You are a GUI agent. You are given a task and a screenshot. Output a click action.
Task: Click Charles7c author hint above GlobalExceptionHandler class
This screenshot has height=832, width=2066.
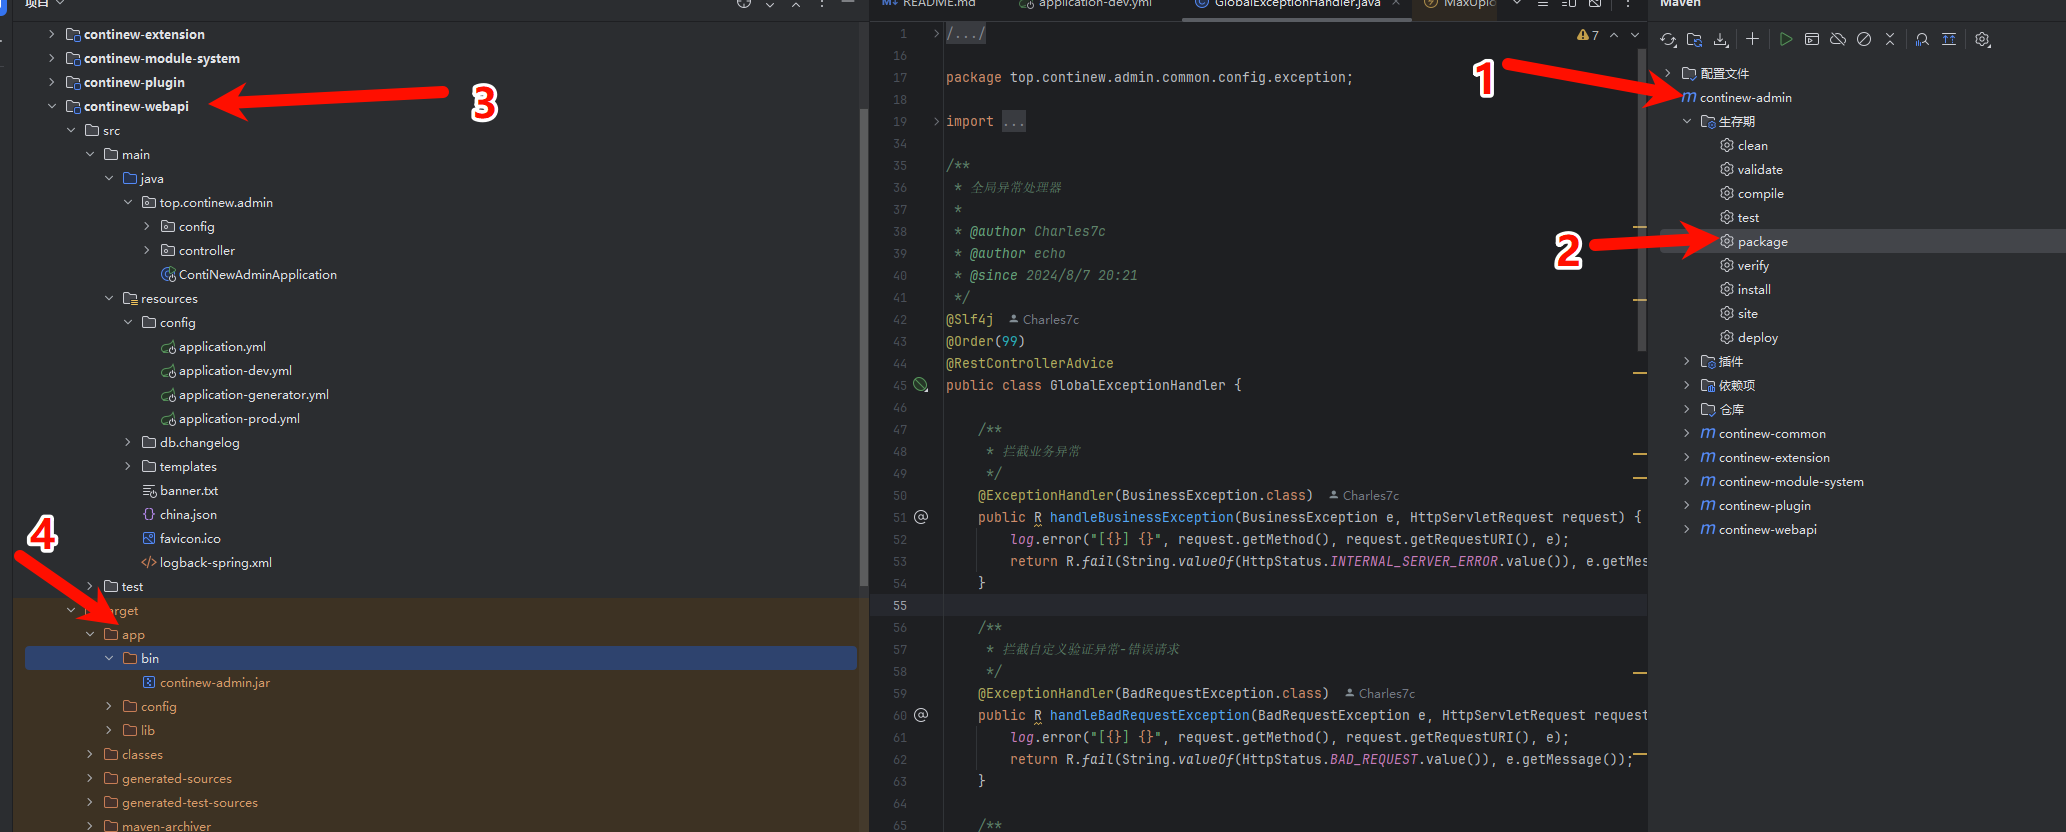click(1044, 320)
